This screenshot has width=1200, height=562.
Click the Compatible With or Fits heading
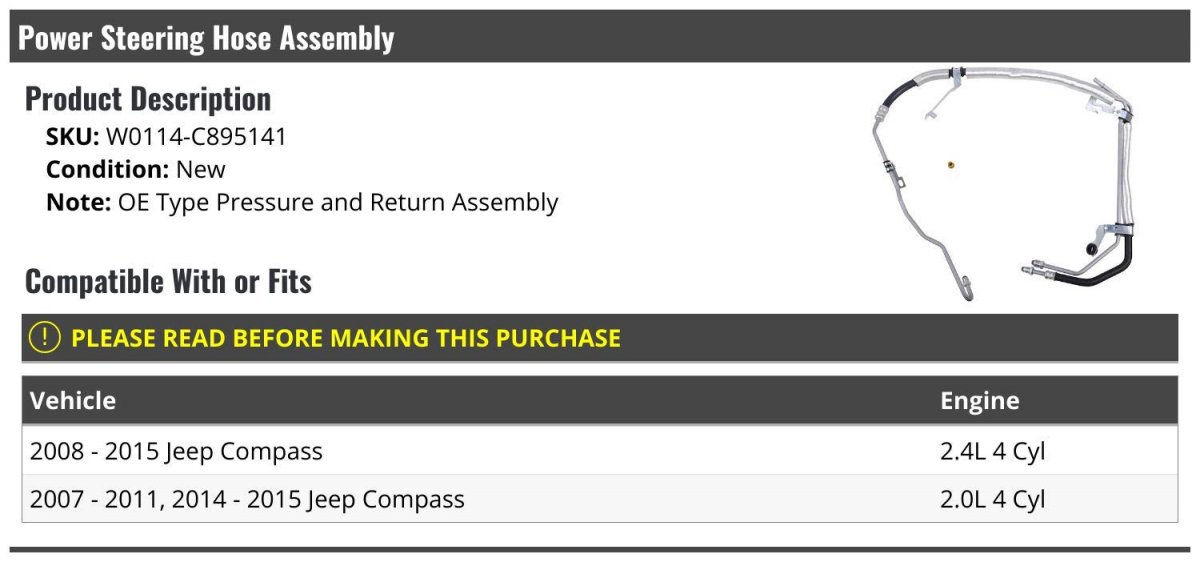tap(168, 282)
